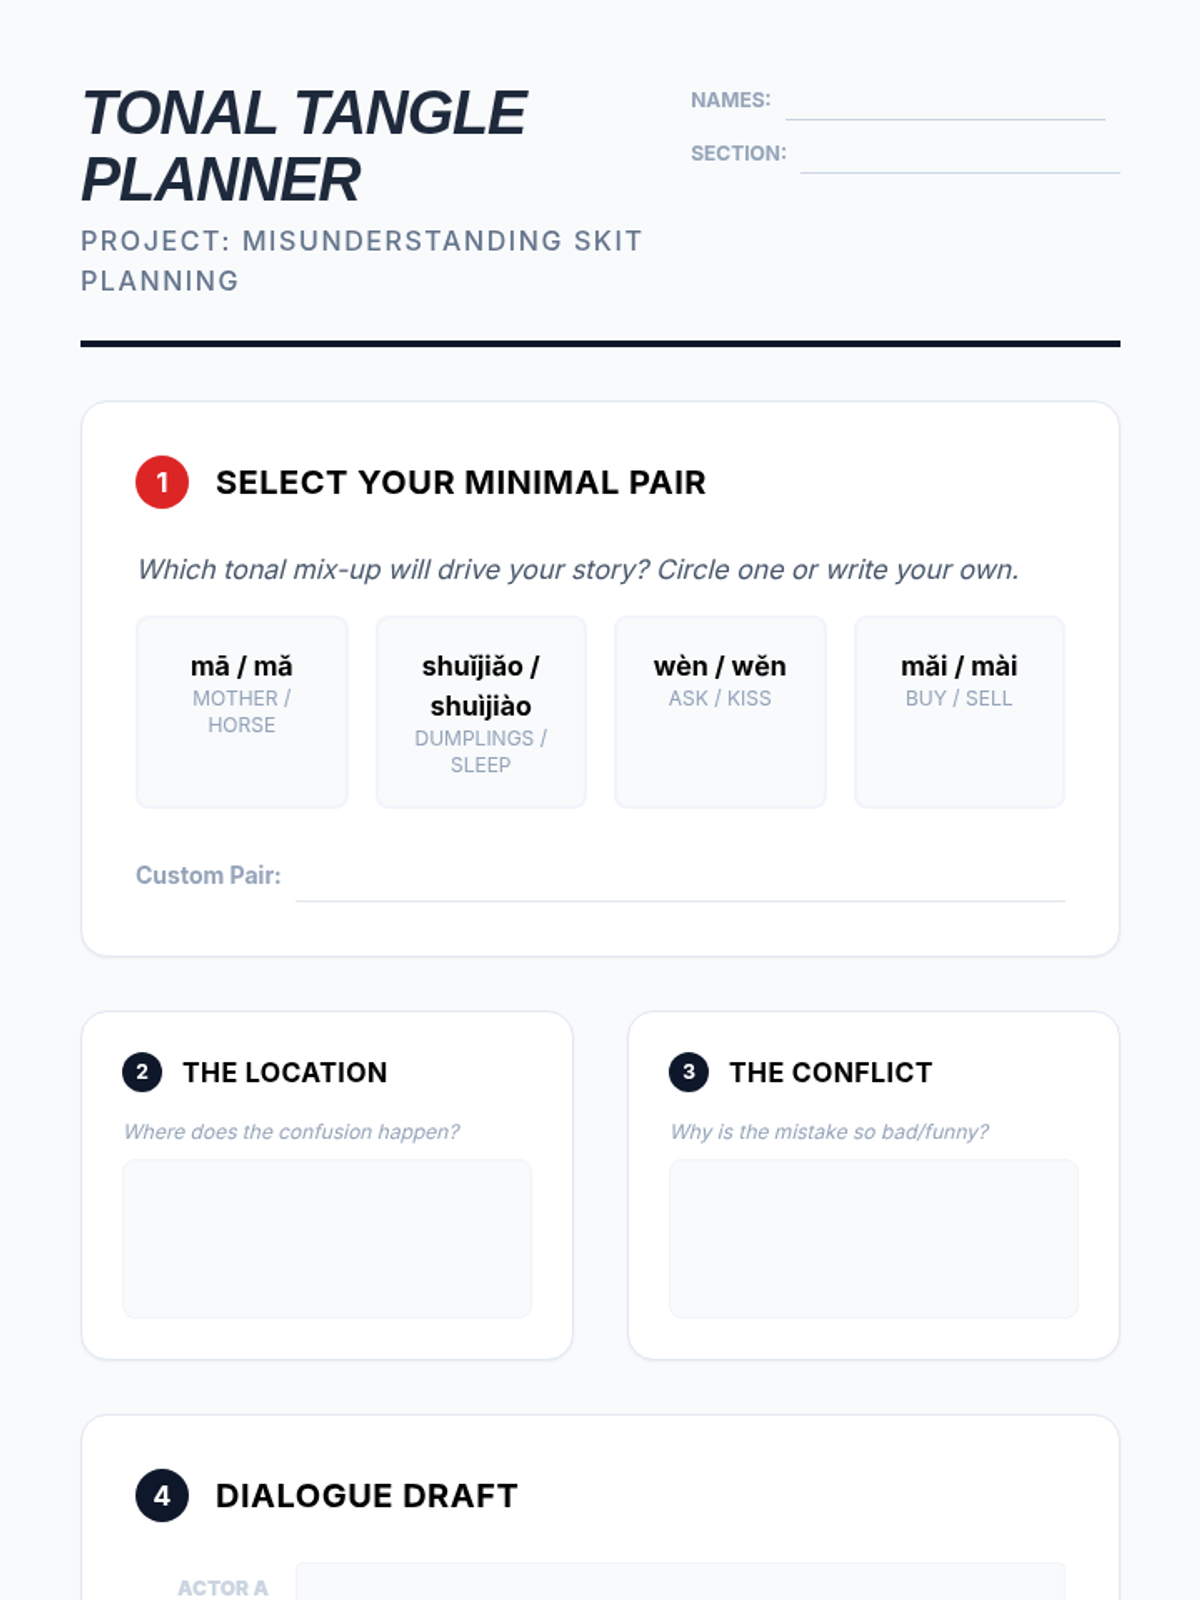Click the Names input line

[x=945, y=104]
